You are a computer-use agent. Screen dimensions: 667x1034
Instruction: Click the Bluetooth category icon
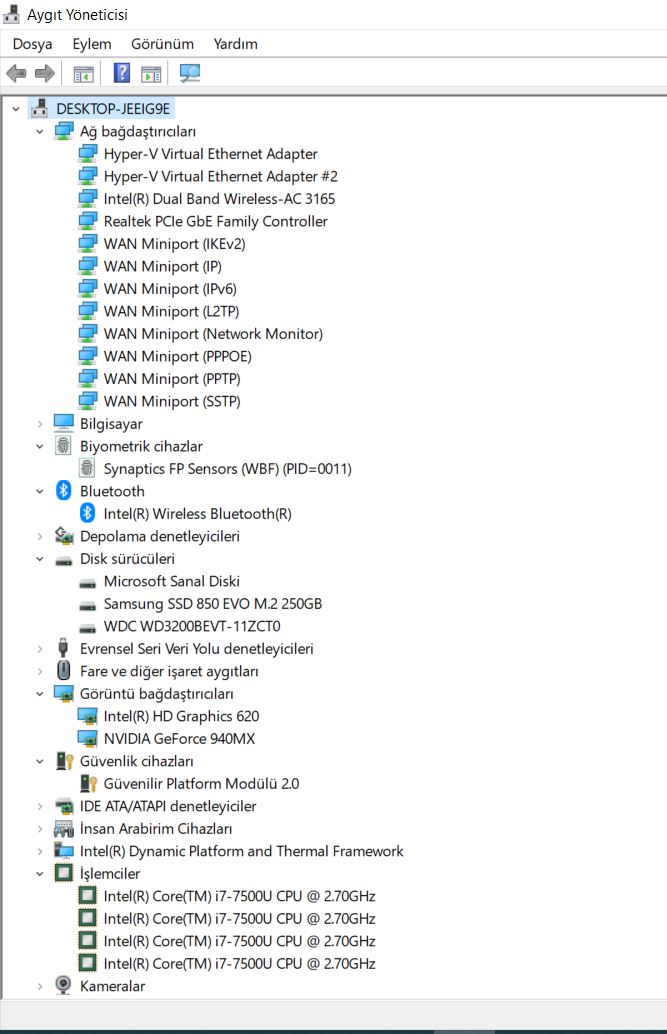[x=63, y=491]
